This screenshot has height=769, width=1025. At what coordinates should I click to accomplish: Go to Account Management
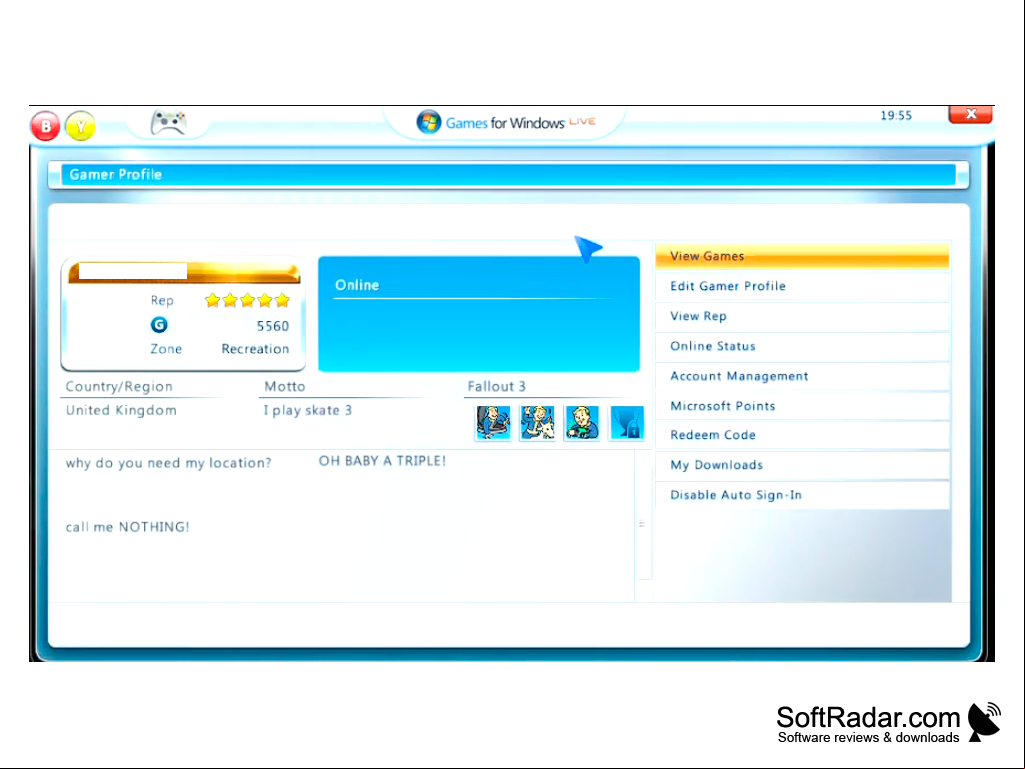802,377
